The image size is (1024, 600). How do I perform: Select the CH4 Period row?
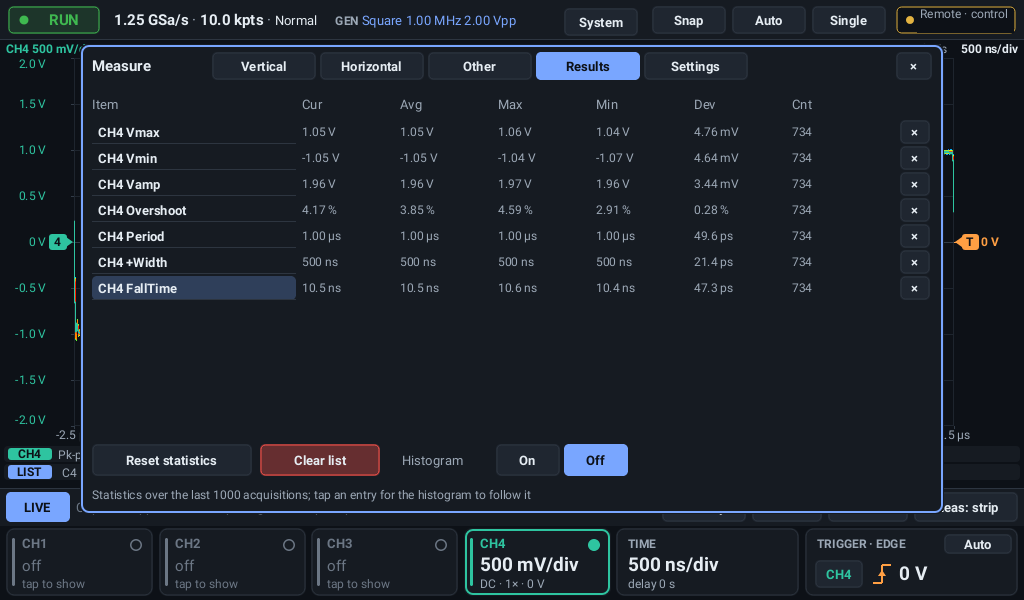[x=194, y=236]
